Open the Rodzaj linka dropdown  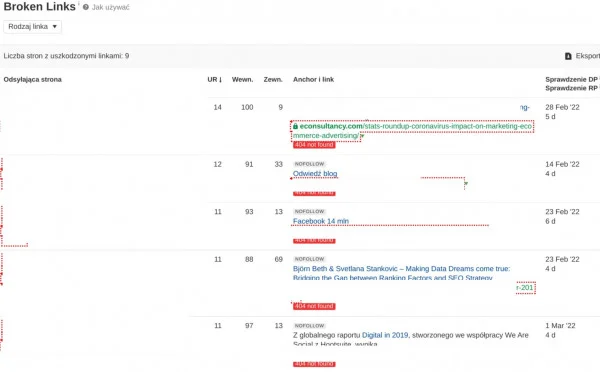coord(33,26)
